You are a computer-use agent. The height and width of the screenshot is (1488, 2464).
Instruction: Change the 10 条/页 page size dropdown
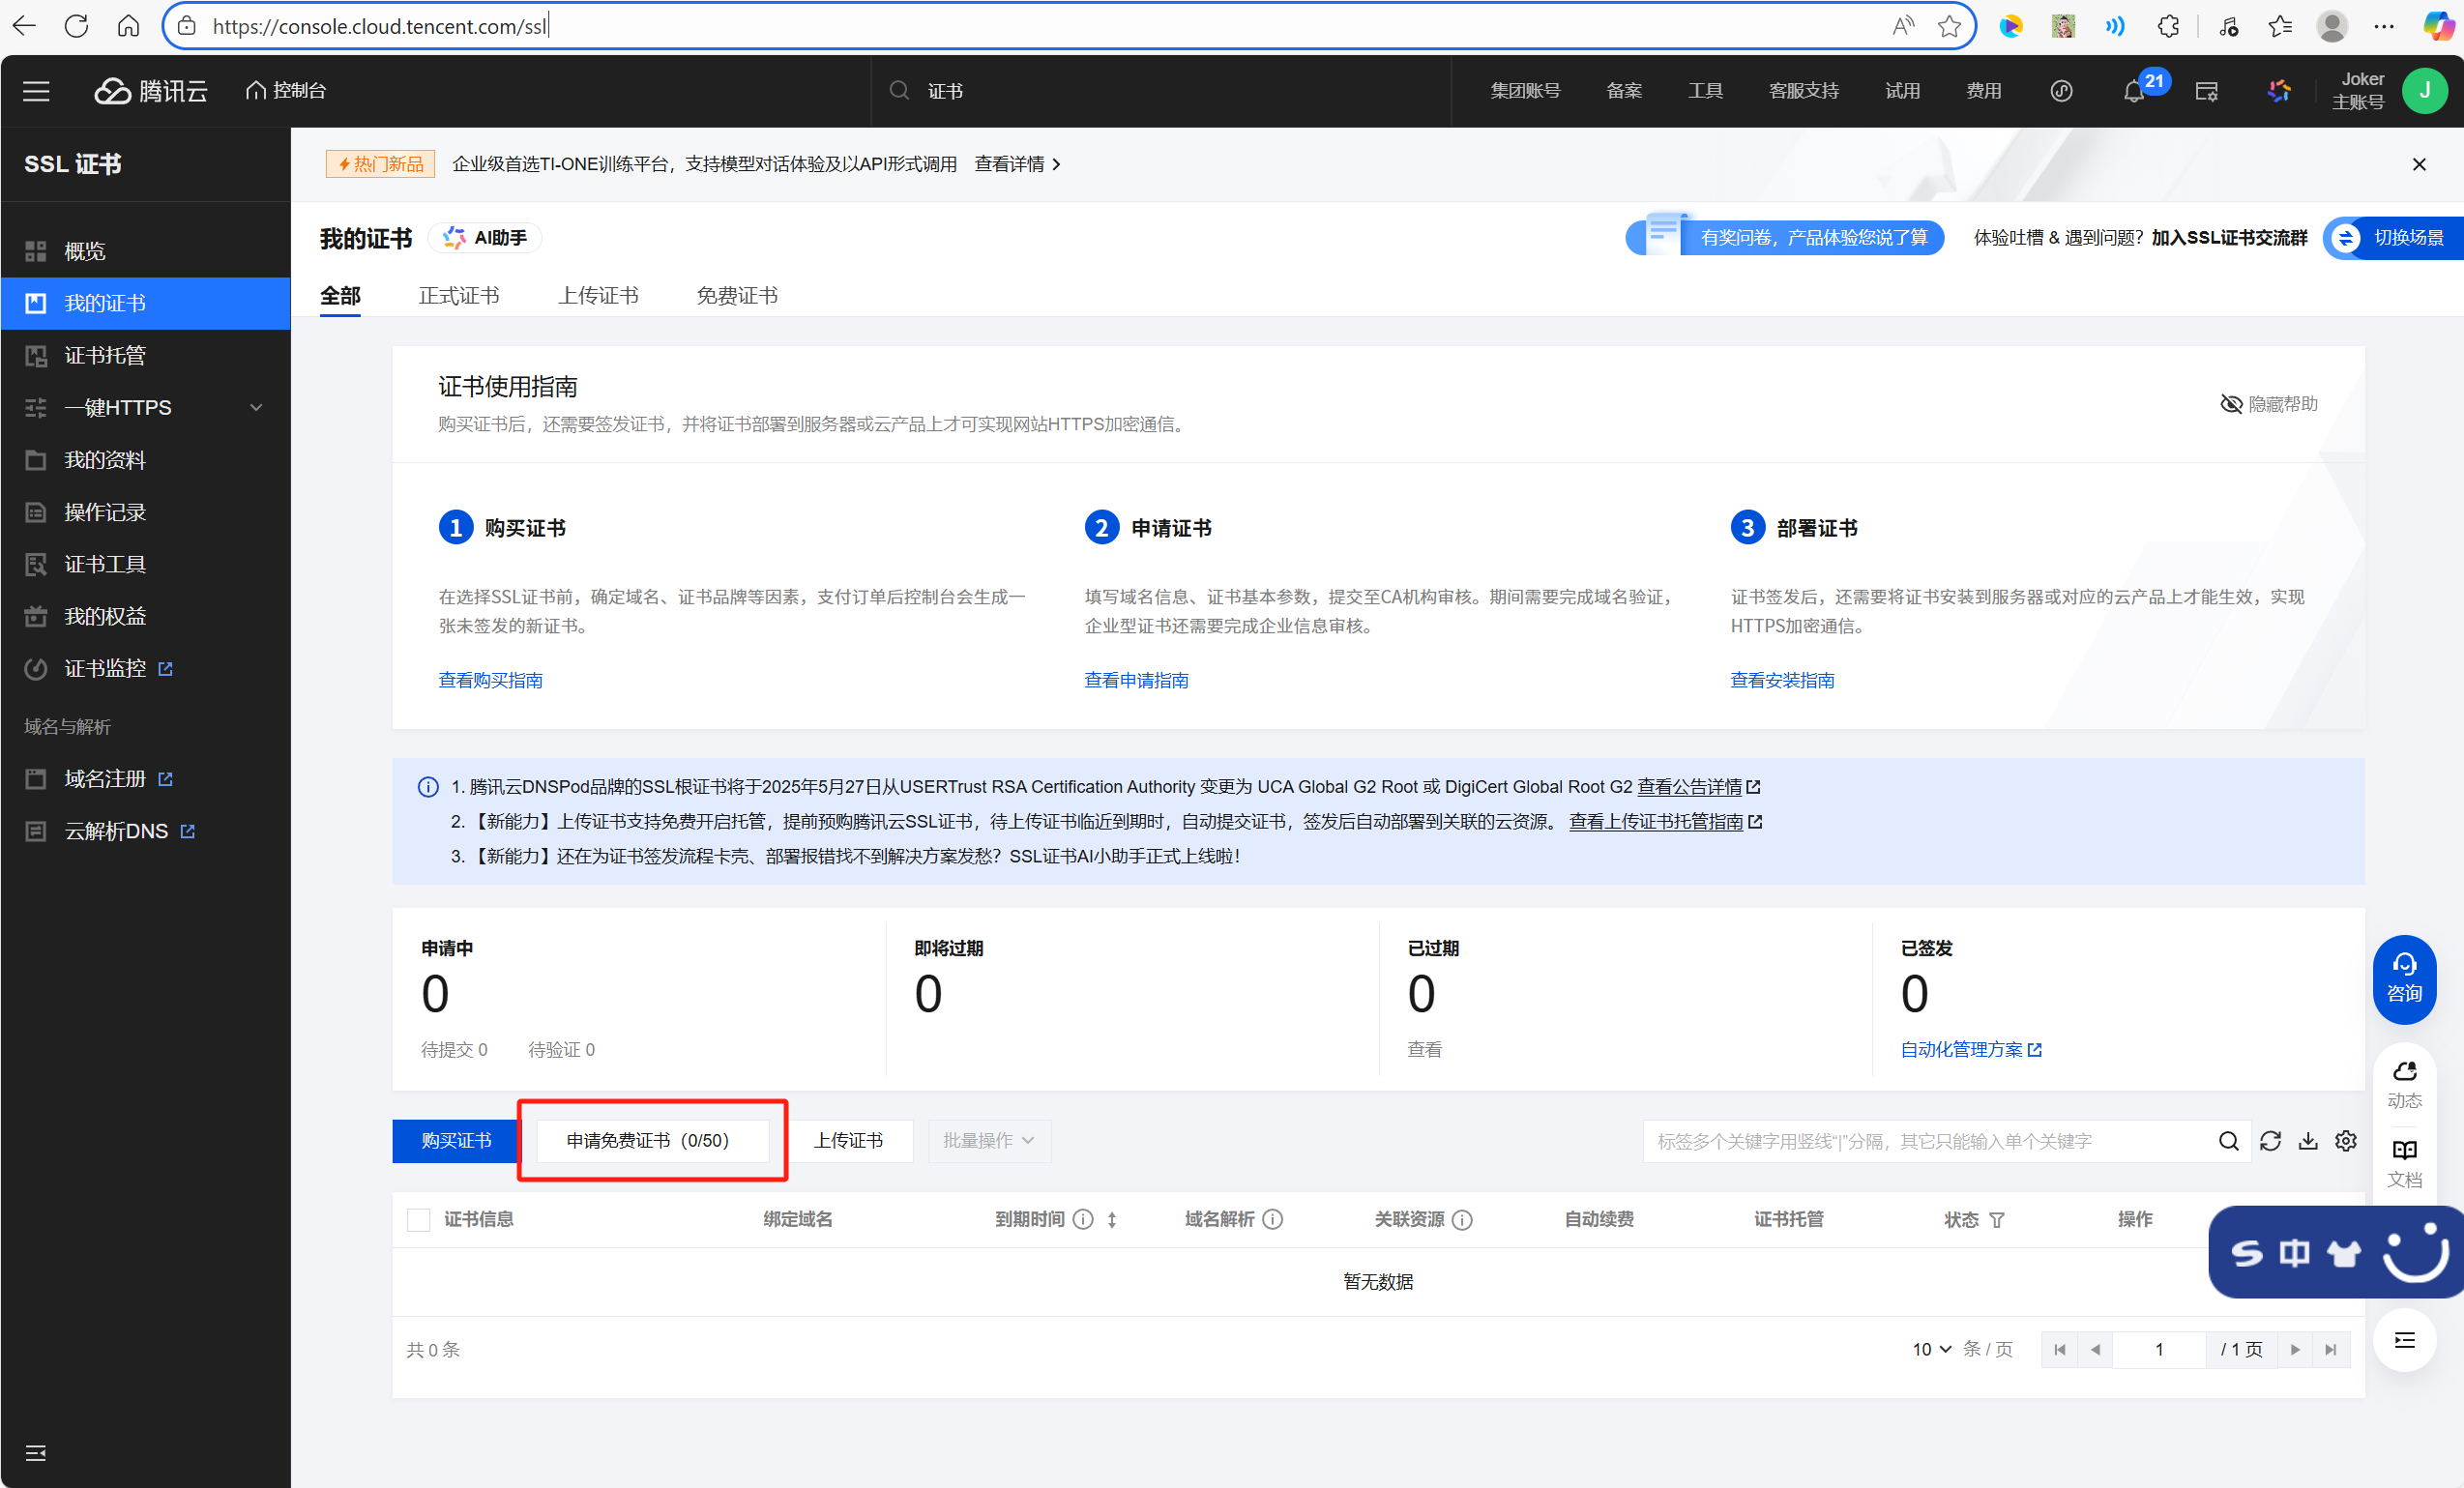point(1931,1349)
